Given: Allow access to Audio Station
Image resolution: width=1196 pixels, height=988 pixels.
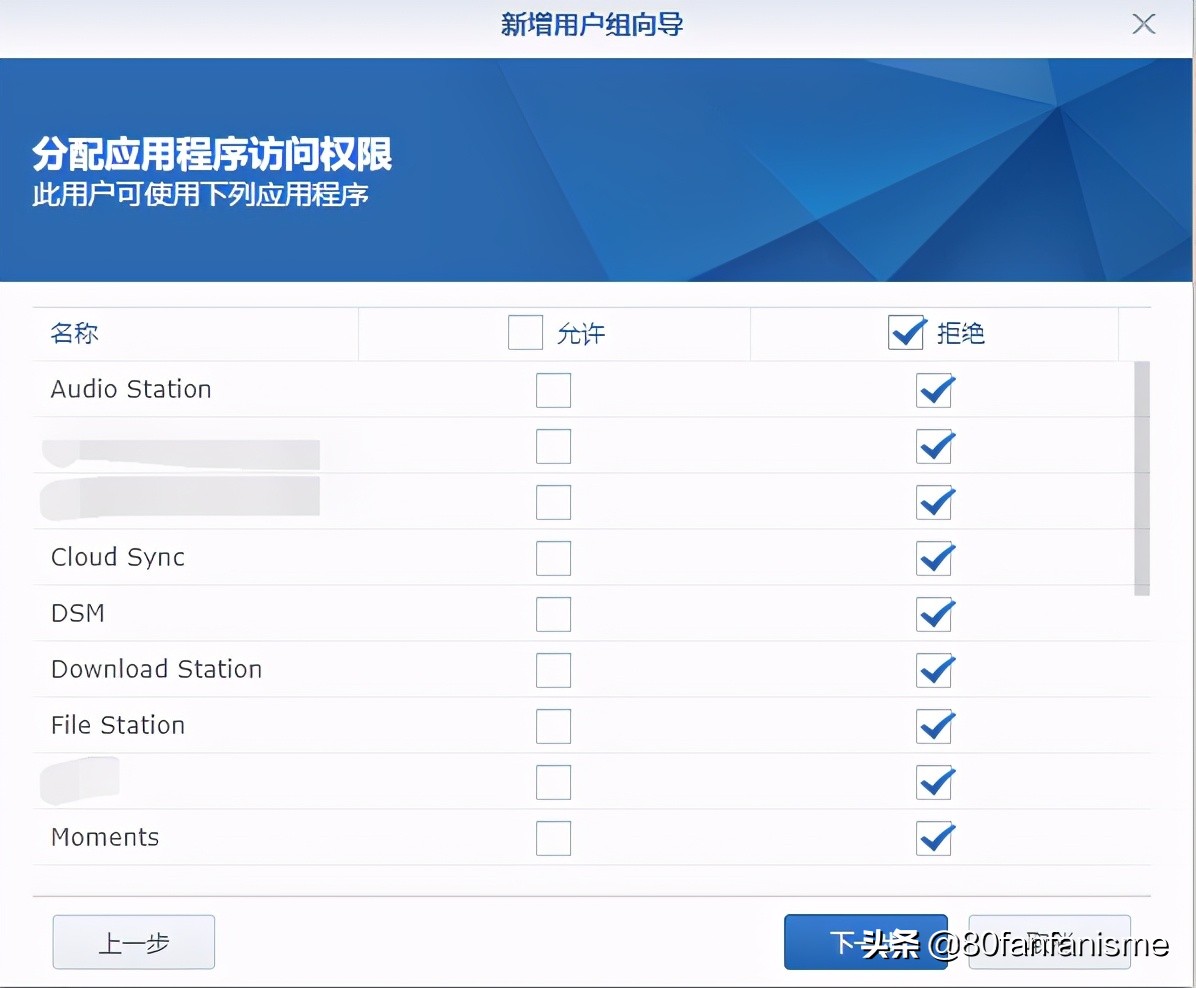Looking at the screenshot, I should coord(553,390).
